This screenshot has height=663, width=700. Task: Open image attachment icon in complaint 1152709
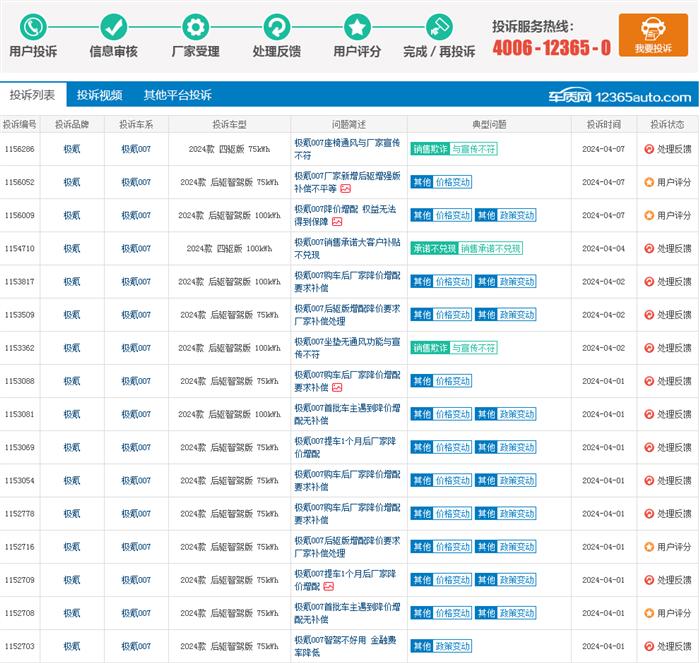[x=329, y=586]
